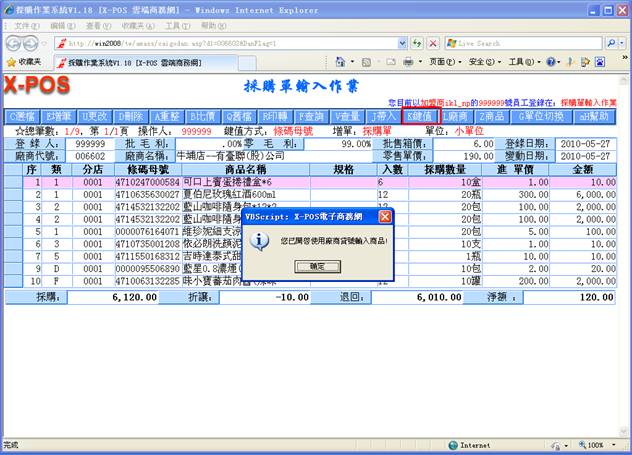Click the F查詢 query button
This screenshot has width=632, height=455.
point(312,116)
